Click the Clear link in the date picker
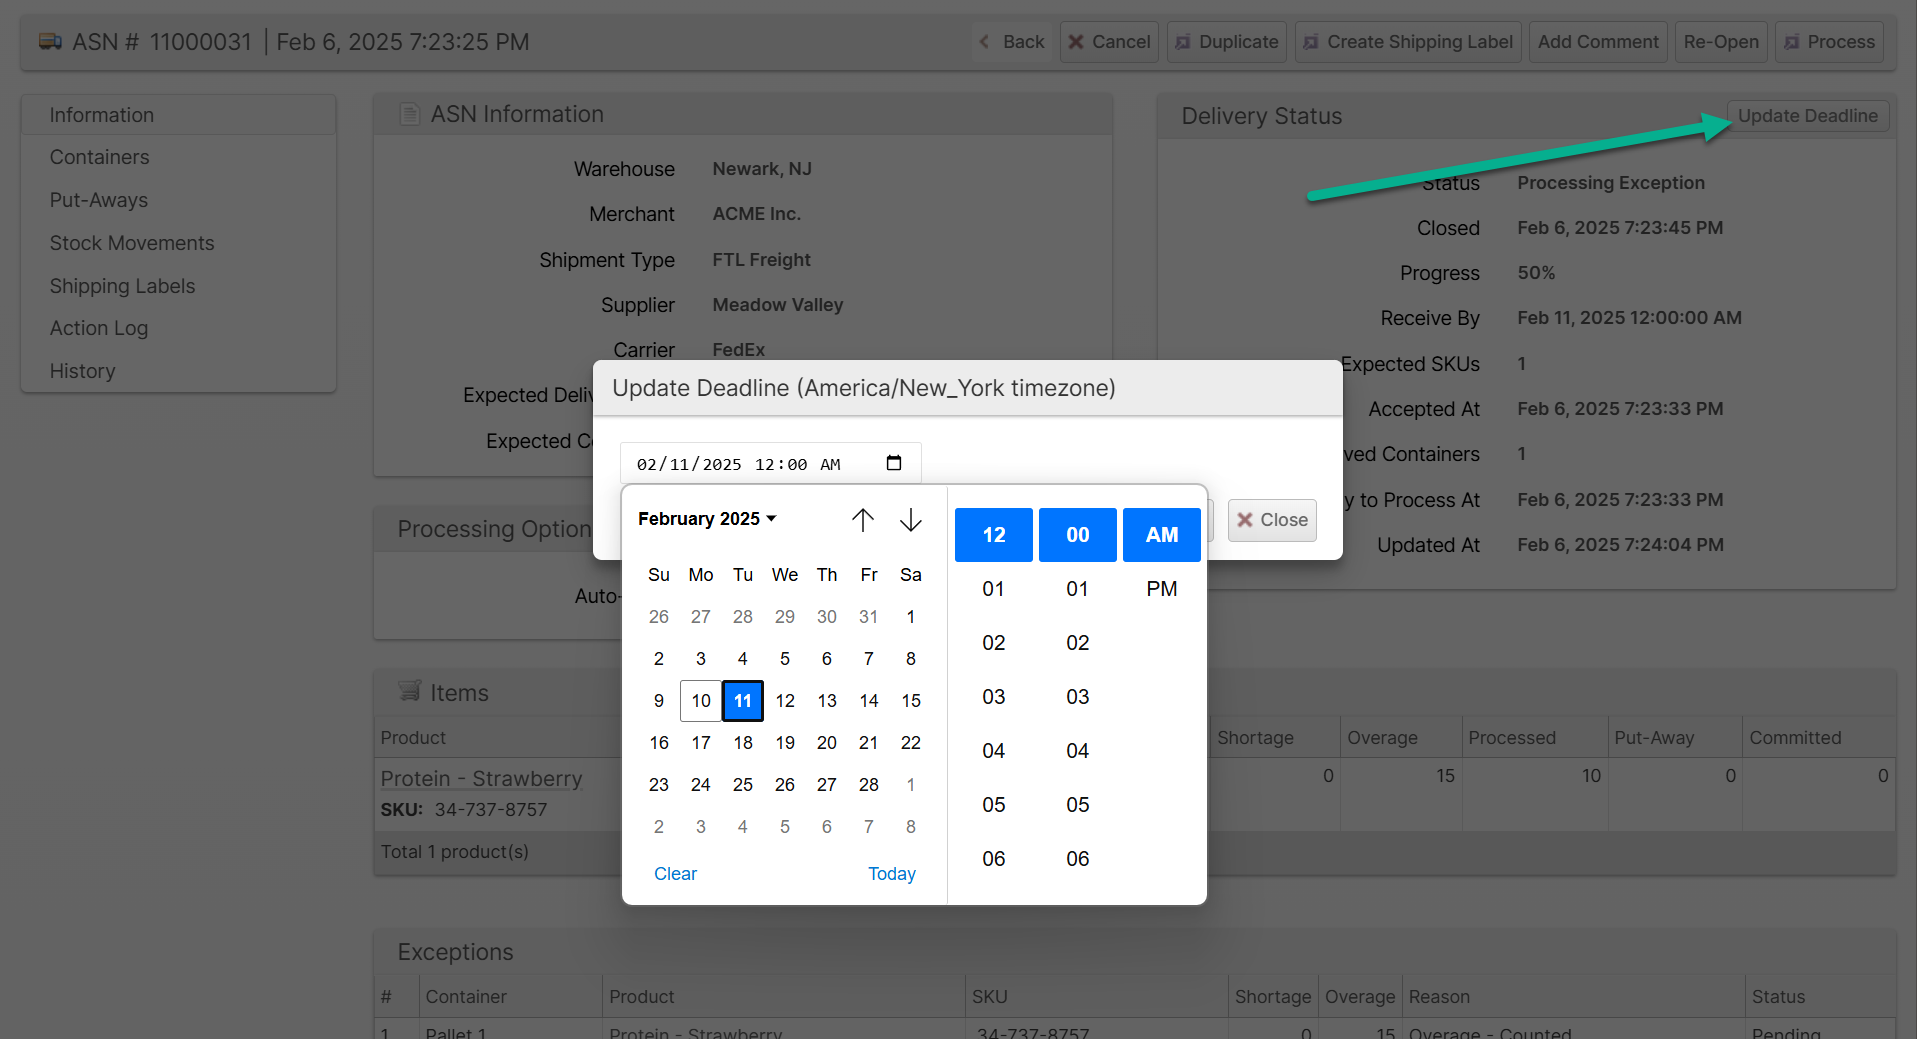 (x=675, y=874)
